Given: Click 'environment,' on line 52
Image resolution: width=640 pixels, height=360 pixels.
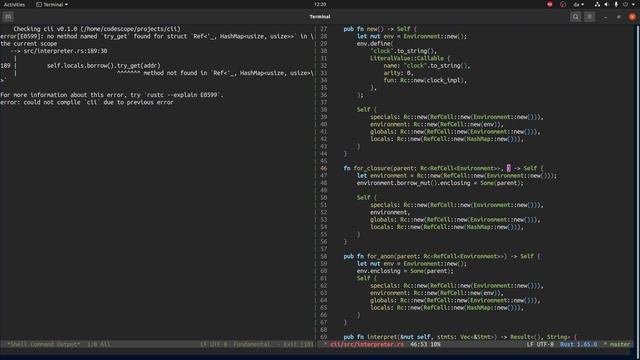Looking at the screenshot, I should tap(390, 212).
